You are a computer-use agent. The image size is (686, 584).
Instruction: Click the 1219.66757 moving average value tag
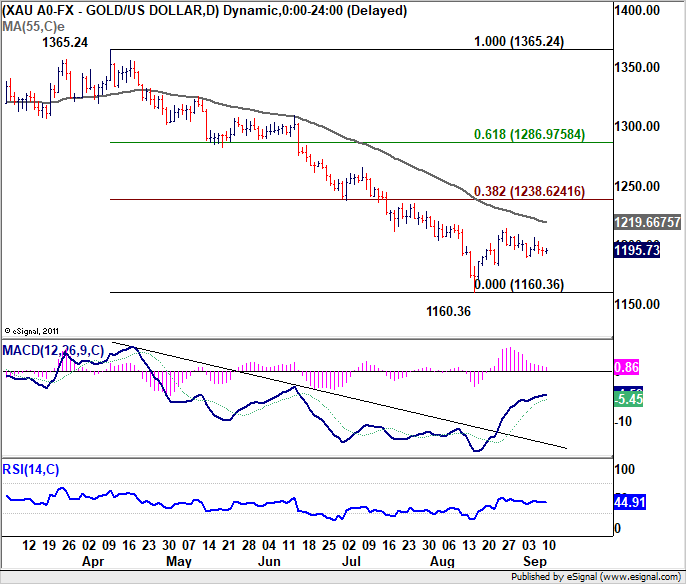click(647, 222)
